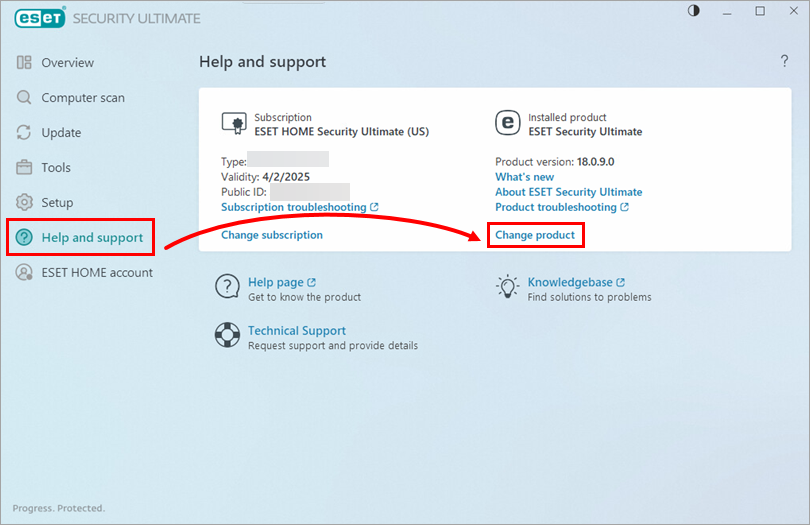Viewport: 810px width, 525px height.
Task: Click the Change subscription link
Action: tap(272, 235)
